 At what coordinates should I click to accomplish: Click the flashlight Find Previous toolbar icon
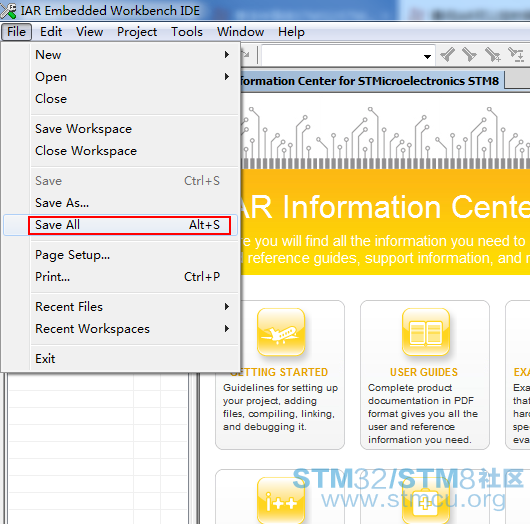click(x=448, y=54)
